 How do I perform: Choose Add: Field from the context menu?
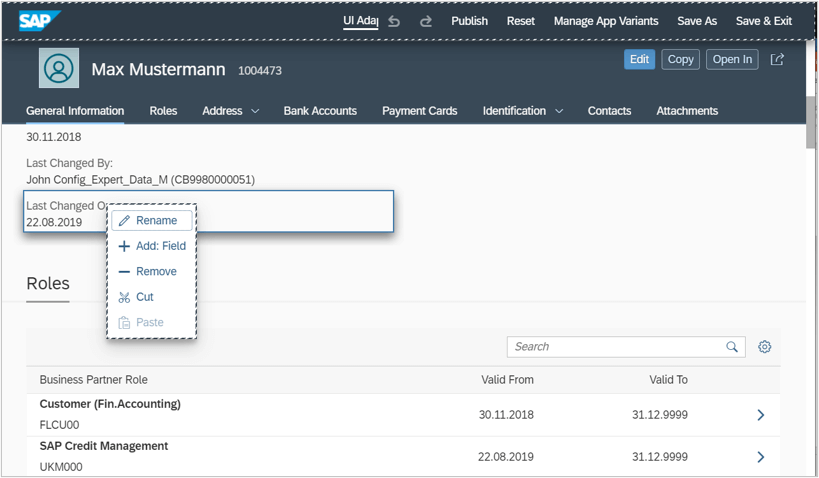point(152,246)
